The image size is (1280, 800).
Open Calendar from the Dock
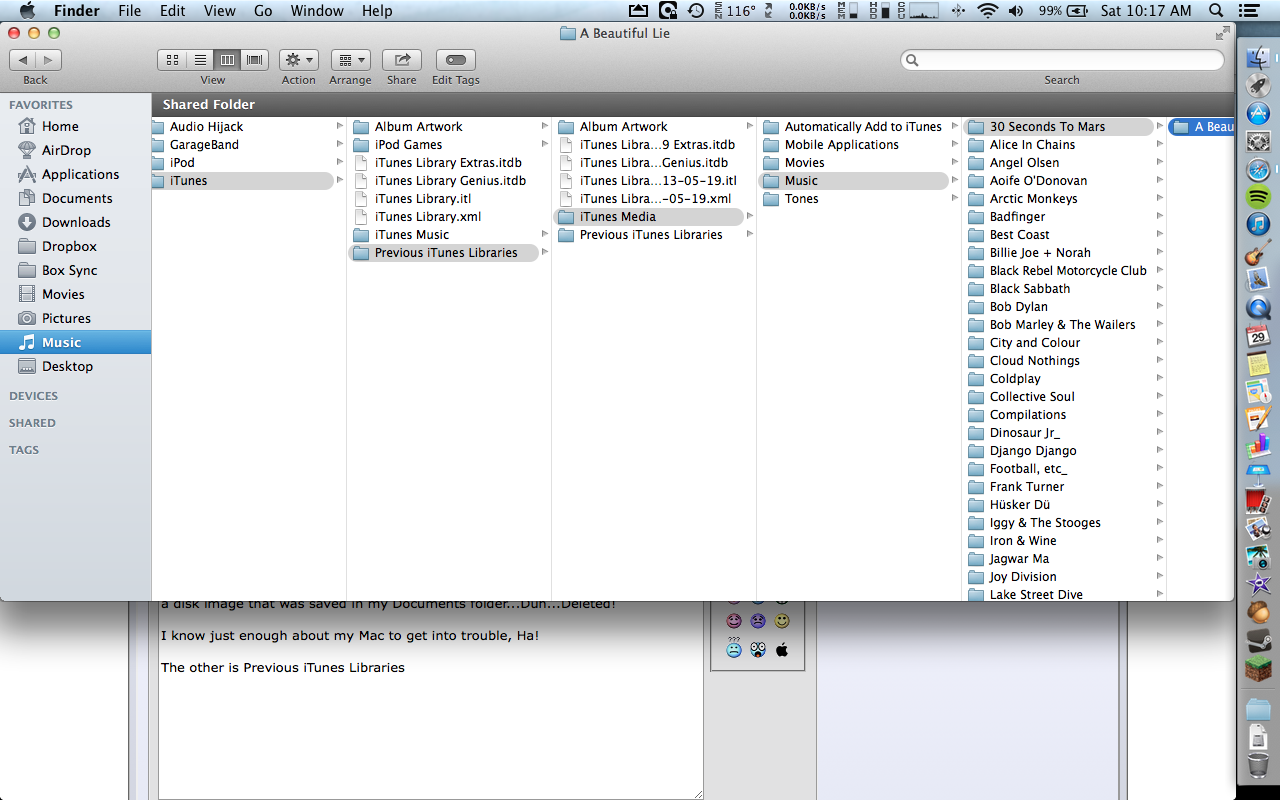1258,338
